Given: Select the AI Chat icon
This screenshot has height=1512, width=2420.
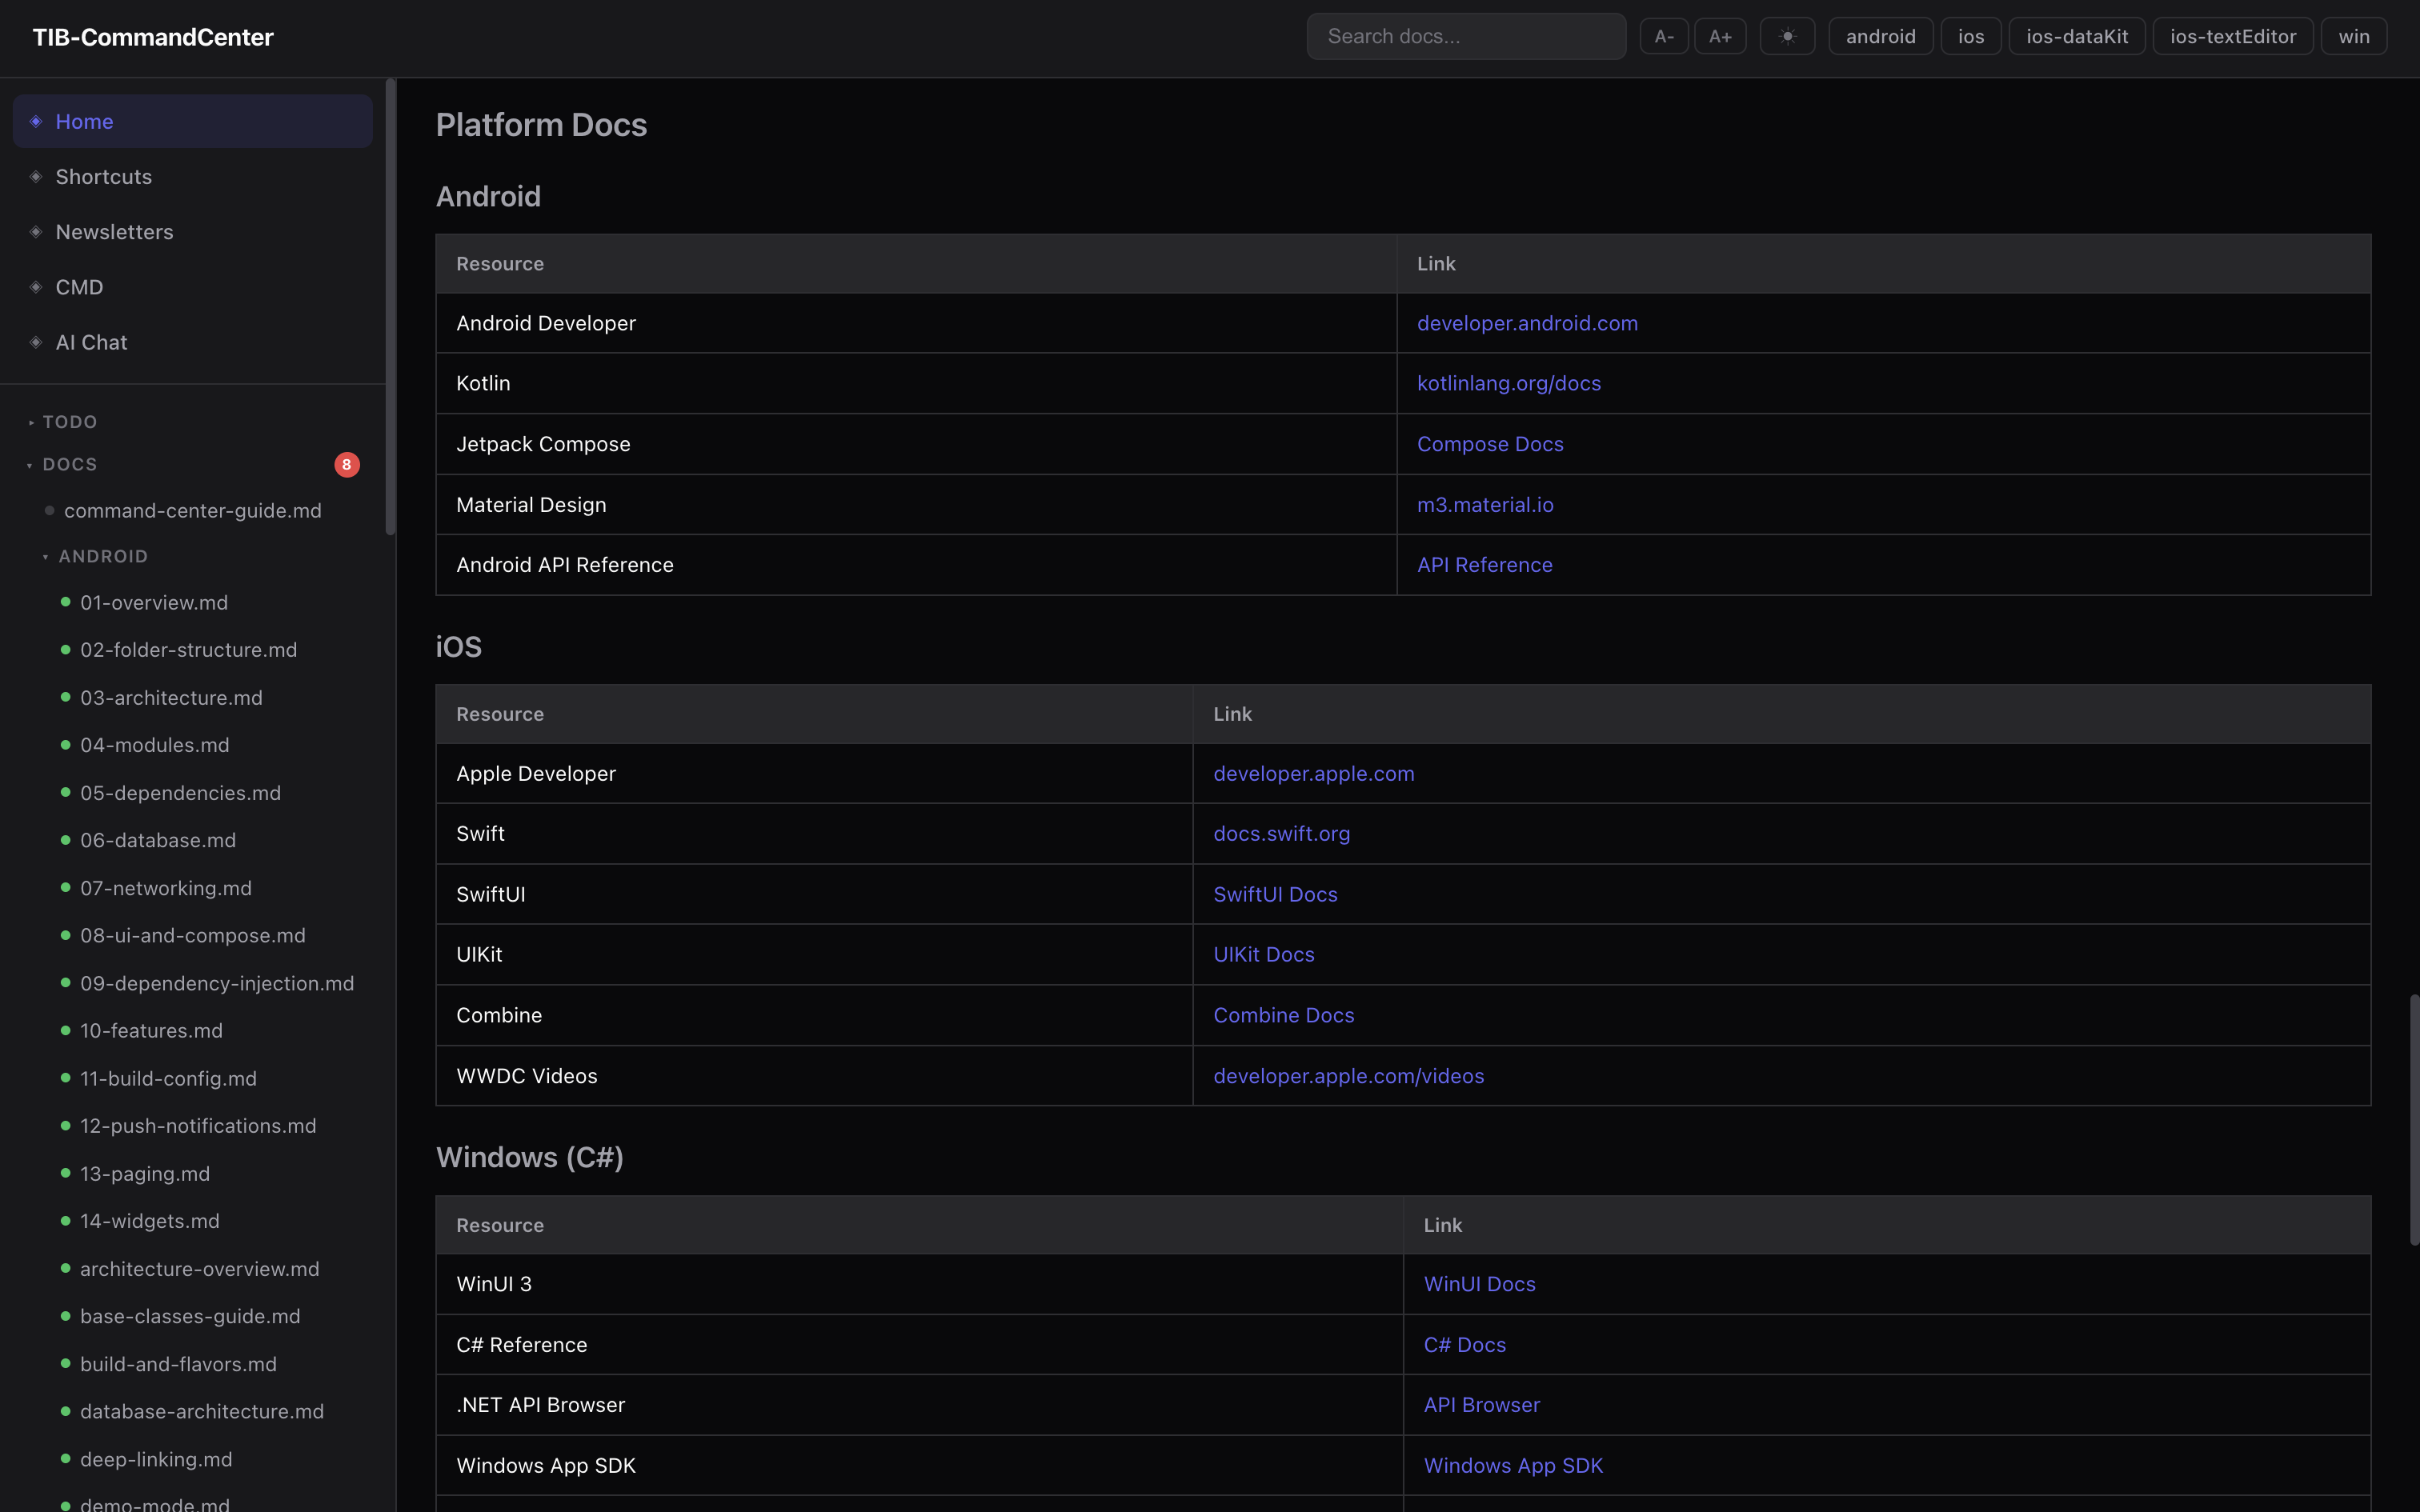Looking at the screenshot, I should (36, 342).
